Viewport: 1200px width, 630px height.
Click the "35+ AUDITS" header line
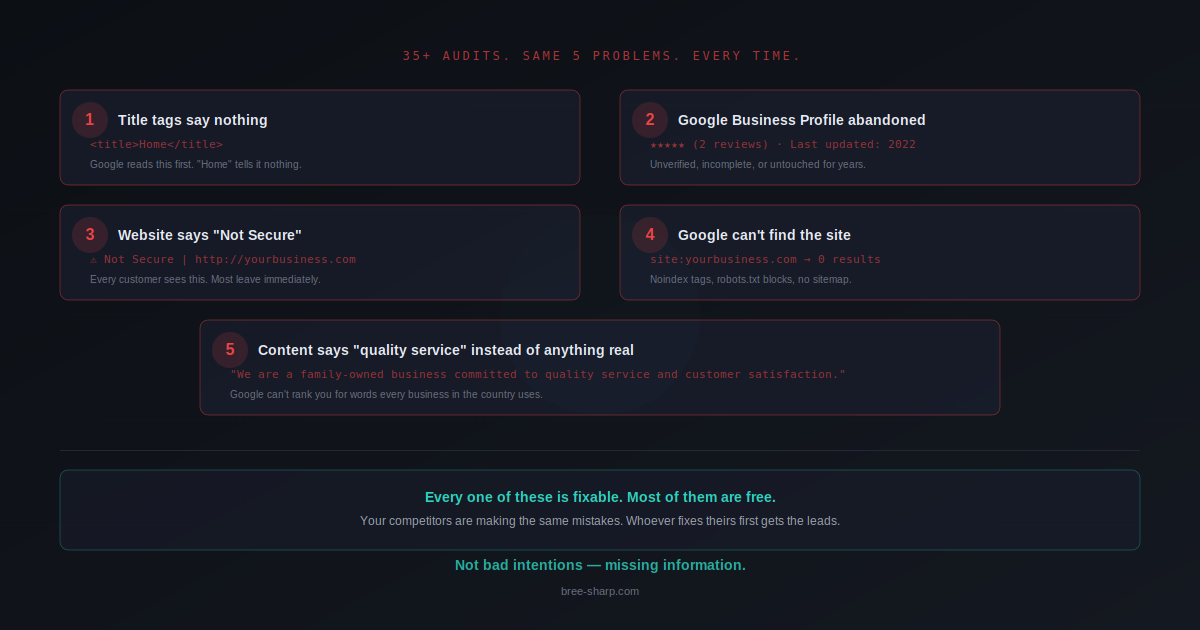point(600,56)
